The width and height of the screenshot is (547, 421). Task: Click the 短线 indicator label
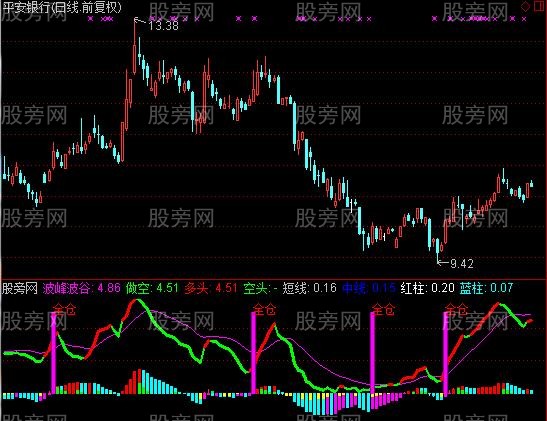pyautogui.click(x=295, y=288)
